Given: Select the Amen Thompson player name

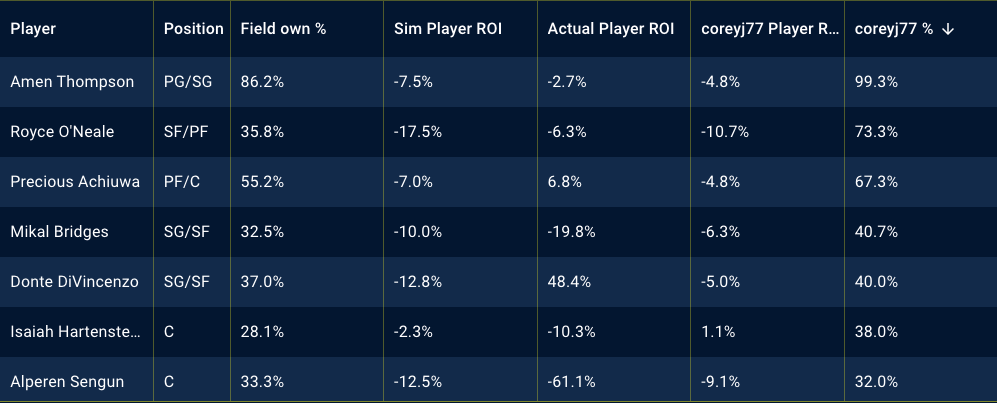Looking at the screenshot, I should click(x=72, y=82).
